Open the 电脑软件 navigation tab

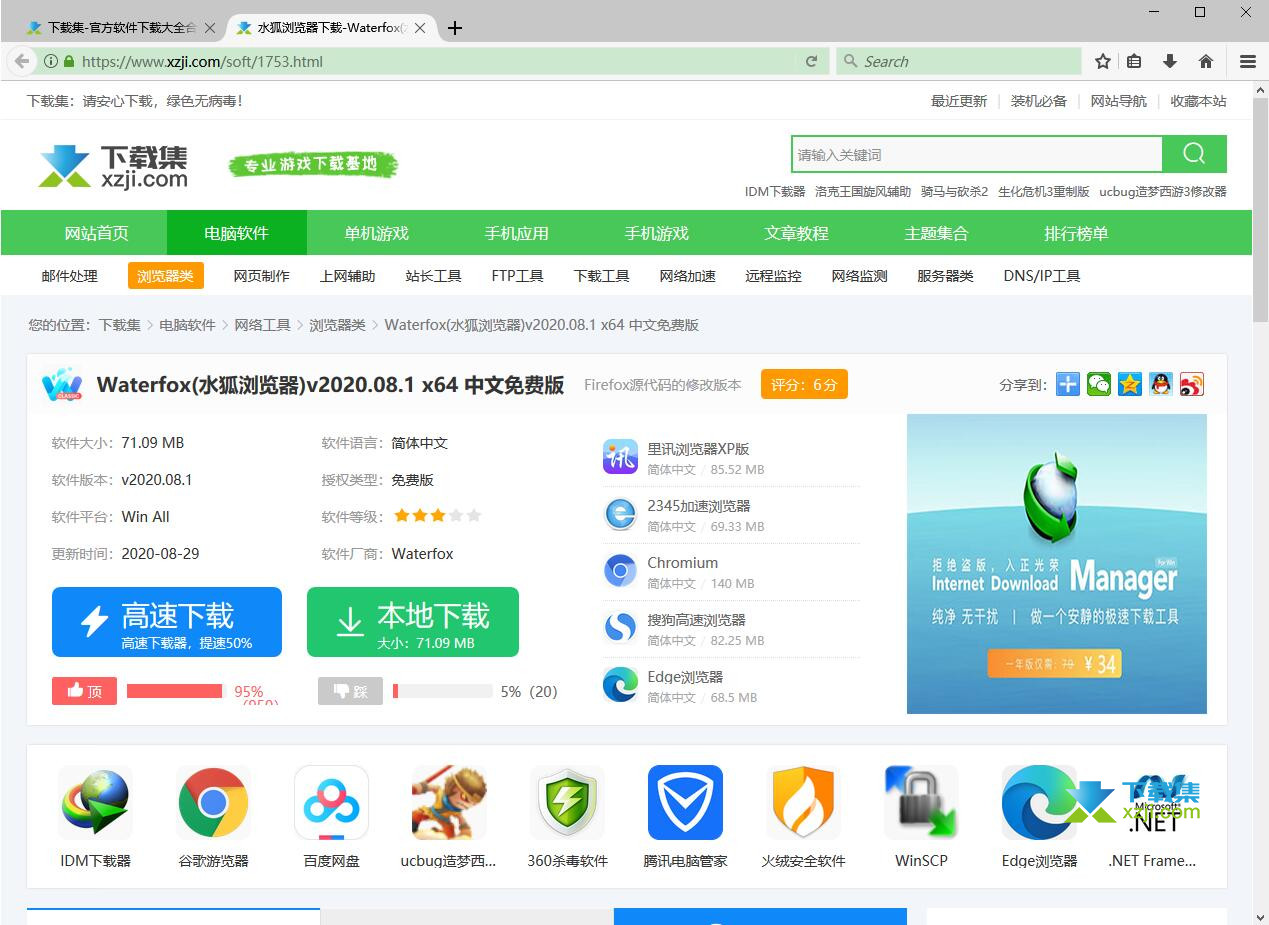pyautogui.click(x=237, y=233)
